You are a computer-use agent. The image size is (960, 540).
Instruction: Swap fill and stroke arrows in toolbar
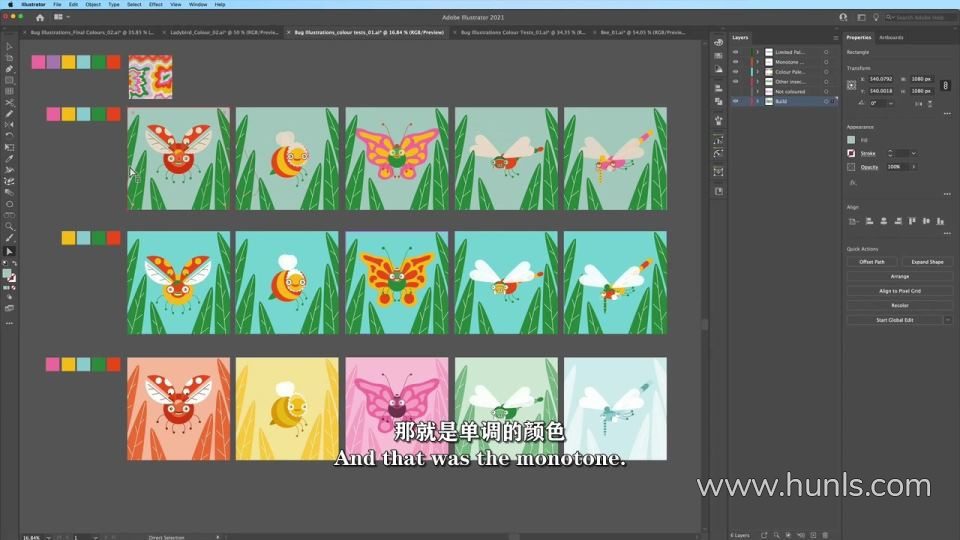14,263
